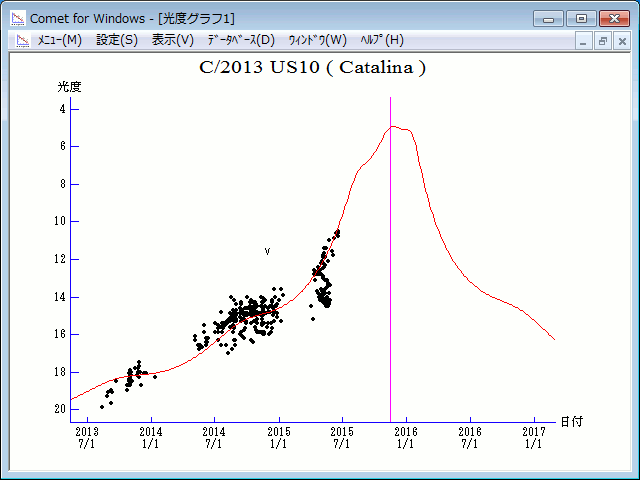Click the magnitude 14 axis label

point(60,297)
